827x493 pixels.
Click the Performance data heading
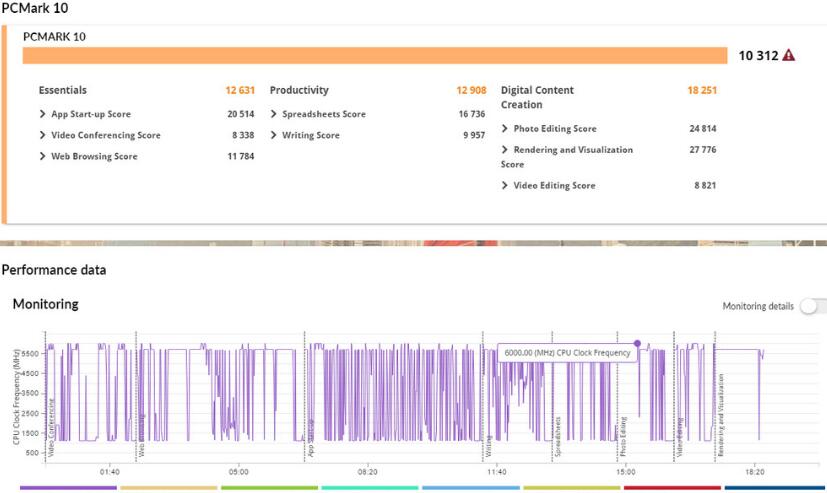click(54, 270)
